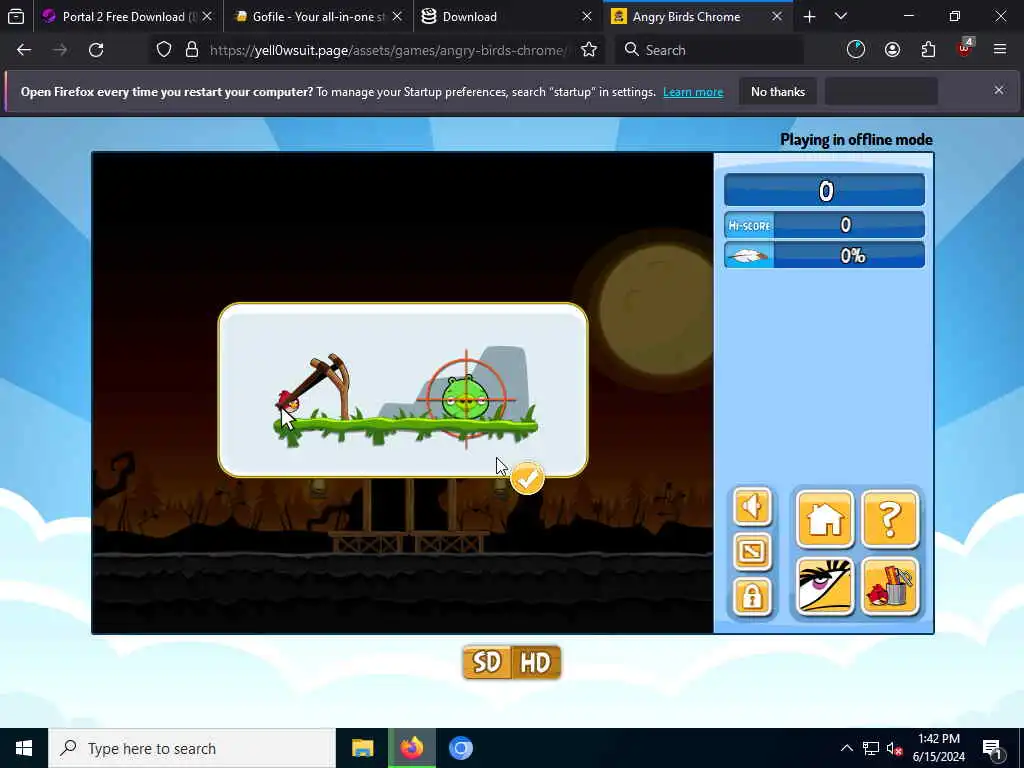
Task: Click the padlock icon in game panel
Action: point(752,596)
